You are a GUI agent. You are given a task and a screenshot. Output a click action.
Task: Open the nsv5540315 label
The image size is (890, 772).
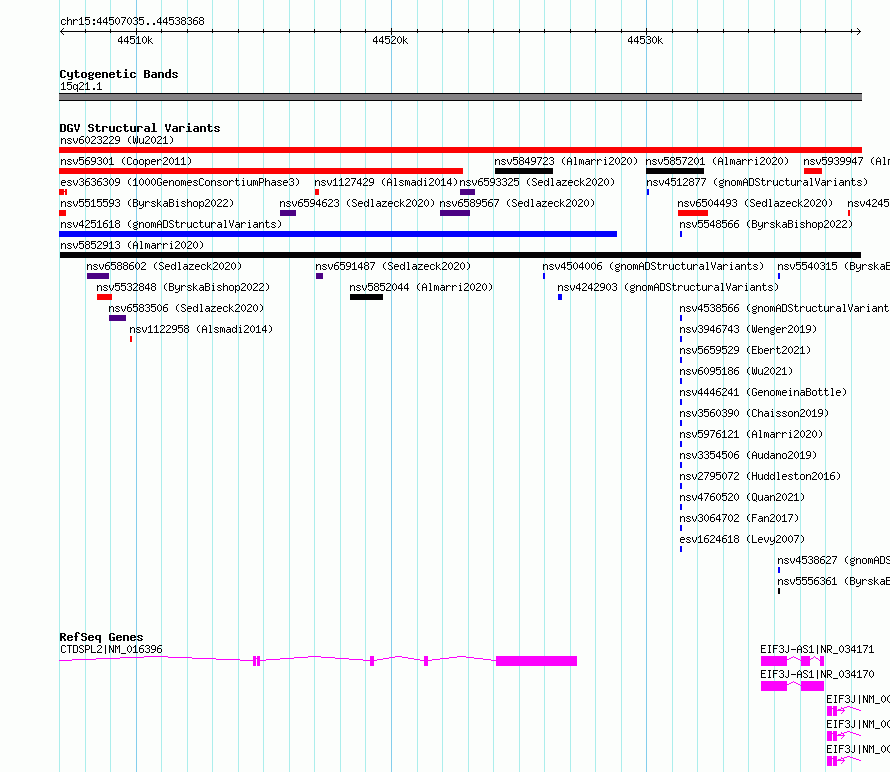click(x=834, y=266)
